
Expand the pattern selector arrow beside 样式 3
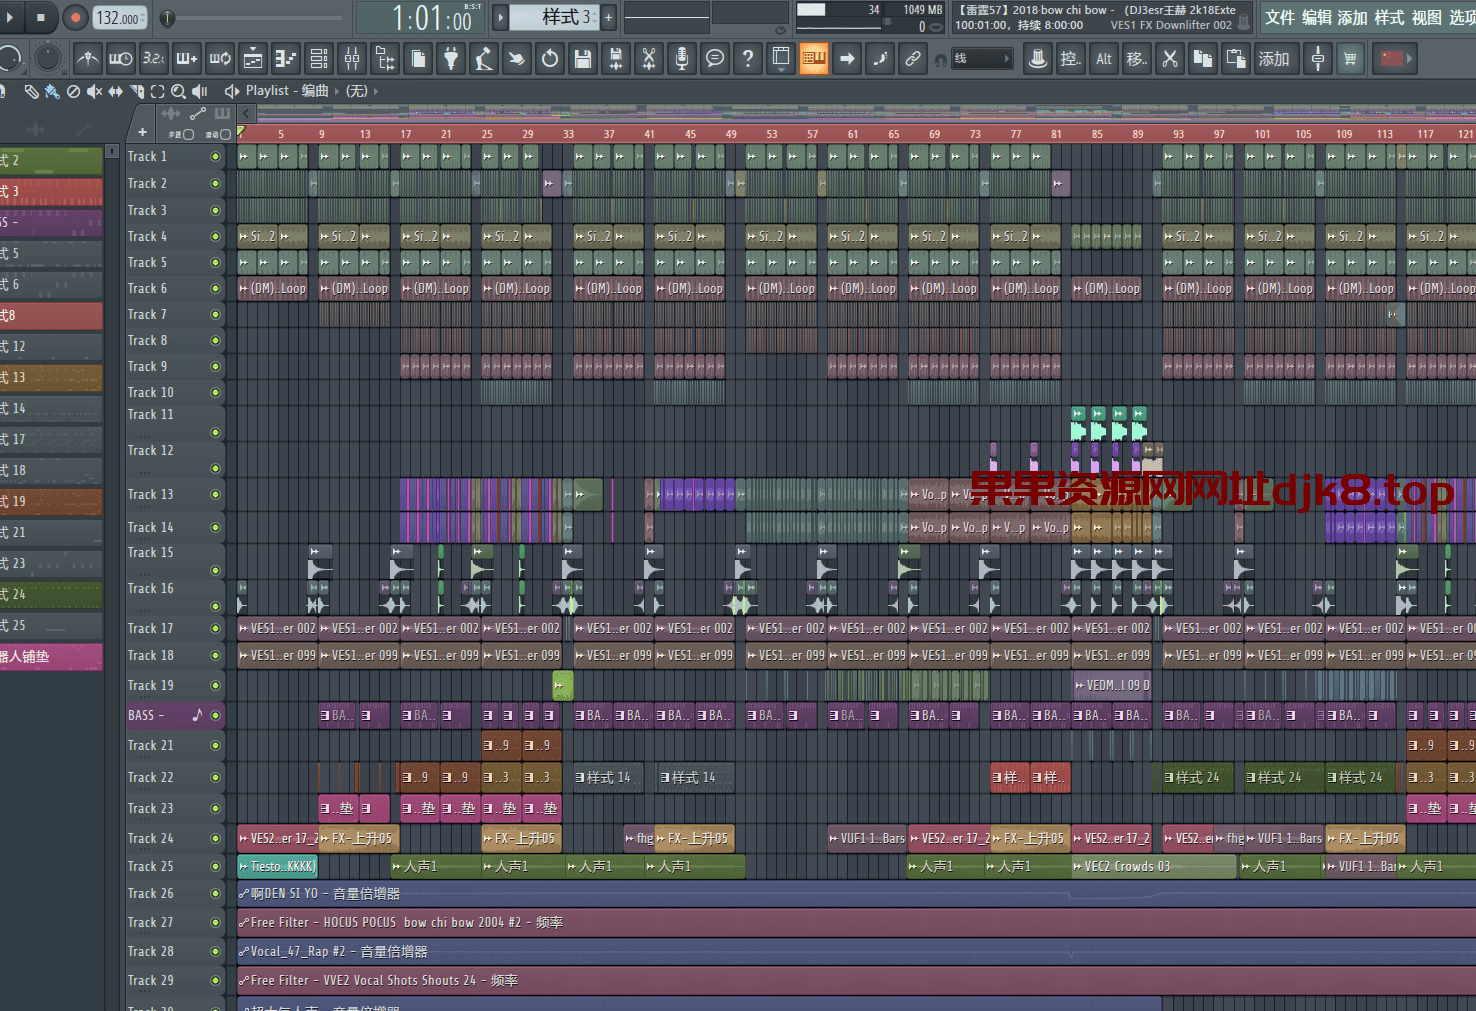(x=502, y=17)
